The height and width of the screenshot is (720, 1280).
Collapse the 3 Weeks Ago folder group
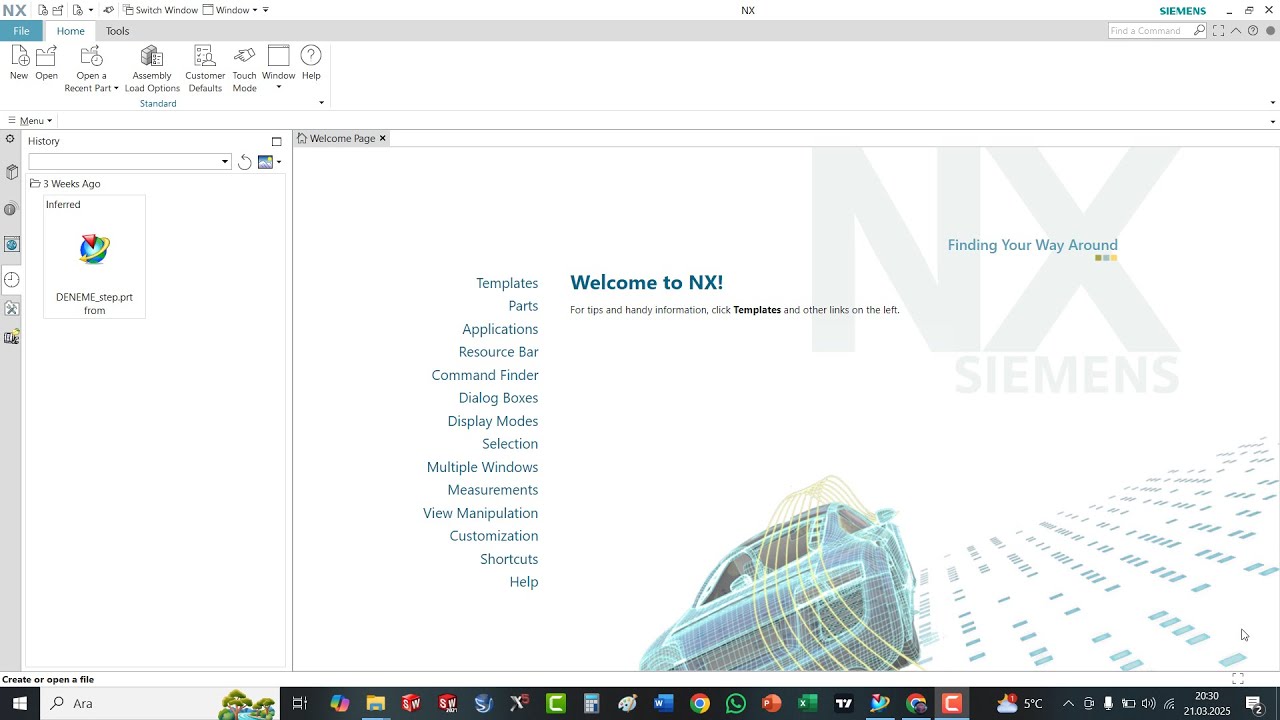pos(35,184)
